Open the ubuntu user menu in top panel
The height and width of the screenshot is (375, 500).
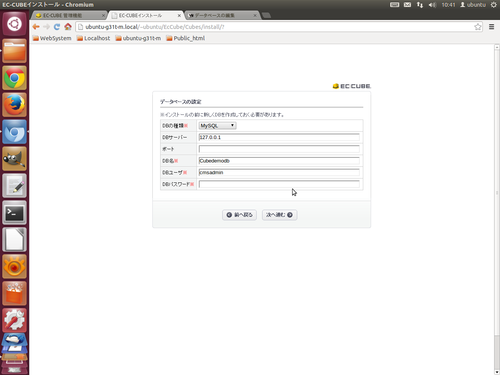point(473,5)
